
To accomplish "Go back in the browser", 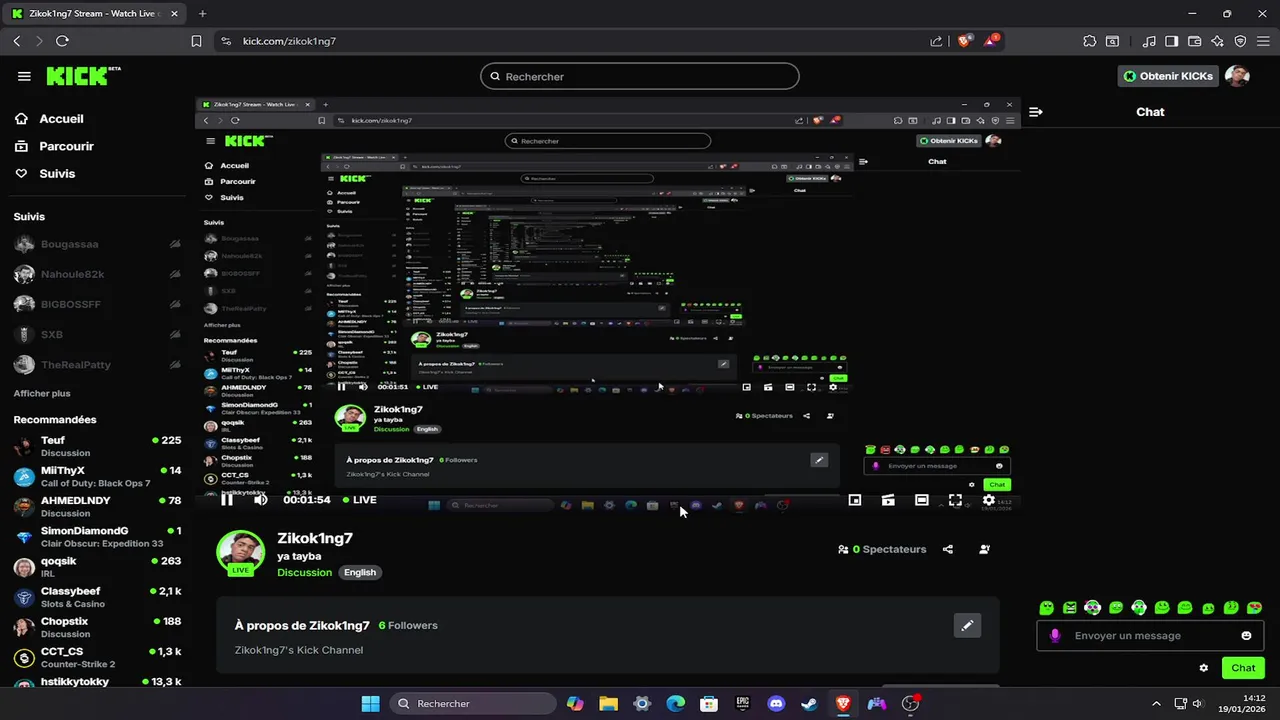I will [x=16, y=41].
